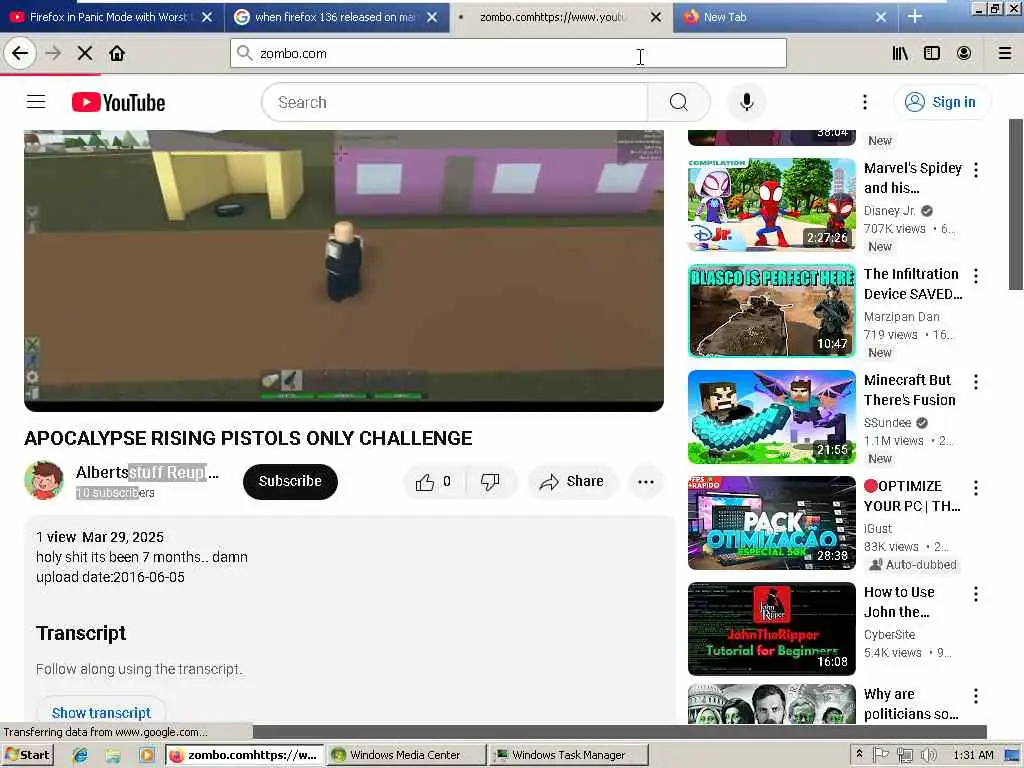The height and width of the screenshot is (768, 1024).
Task: Open Marvel's Spidey video title
Action: coord(913,178)
